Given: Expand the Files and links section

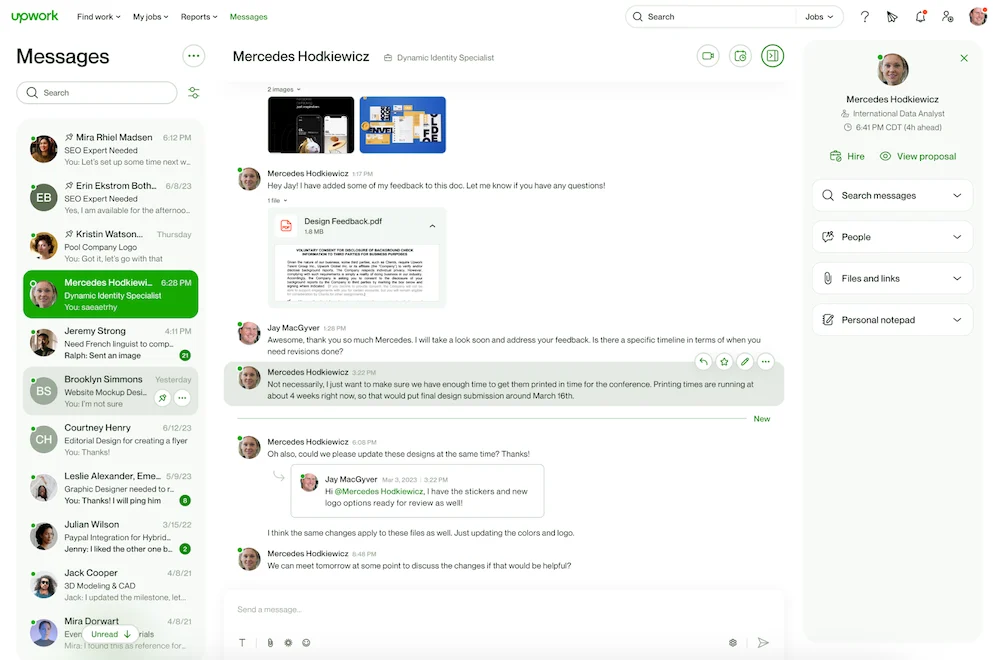Looking at the screenshot, I should click(x=892, y=278).
